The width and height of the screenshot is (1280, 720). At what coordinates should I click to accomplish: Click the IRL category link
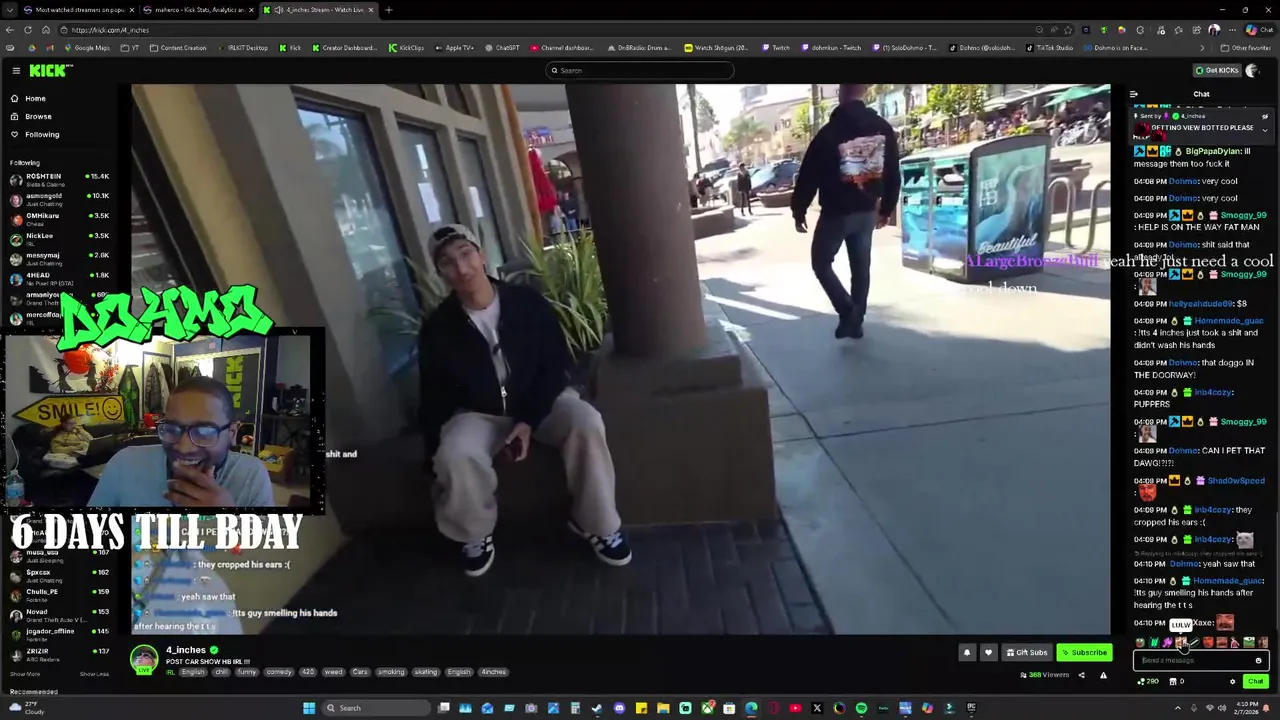coord(169,672)
